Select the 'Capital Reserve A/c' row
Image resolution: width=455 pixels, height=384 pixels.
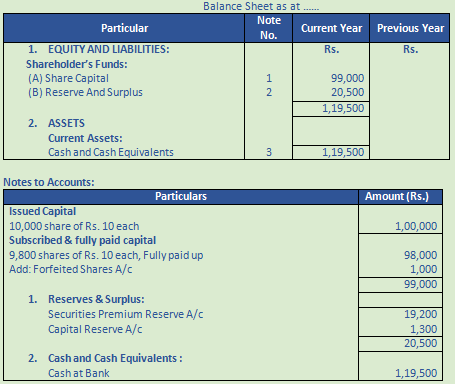[x=95, y=329]
